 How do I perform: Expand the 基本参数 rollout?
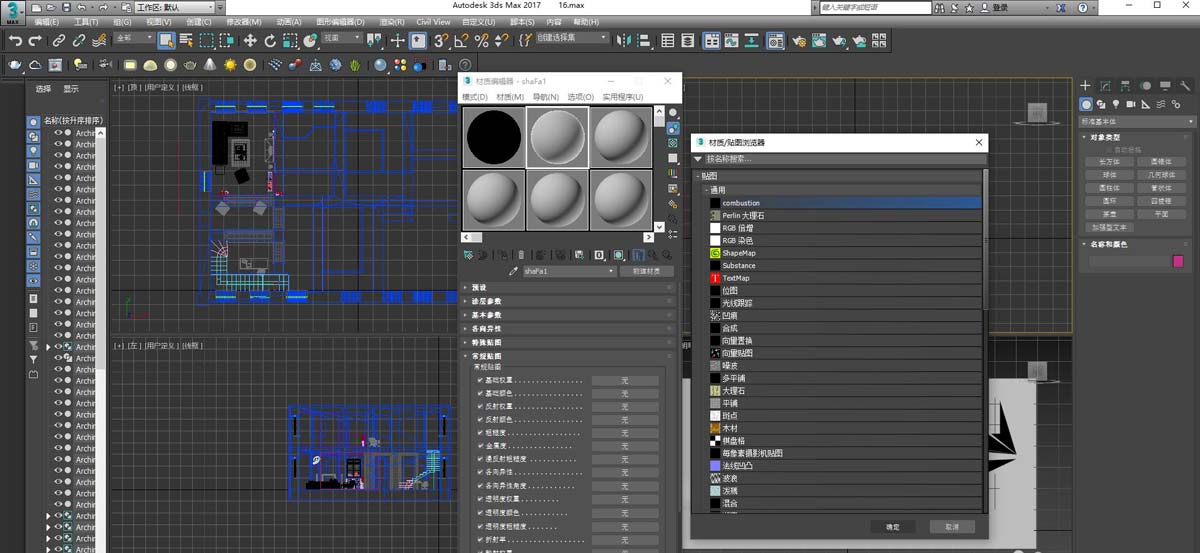pyautogui.click(x=487, y=314)
